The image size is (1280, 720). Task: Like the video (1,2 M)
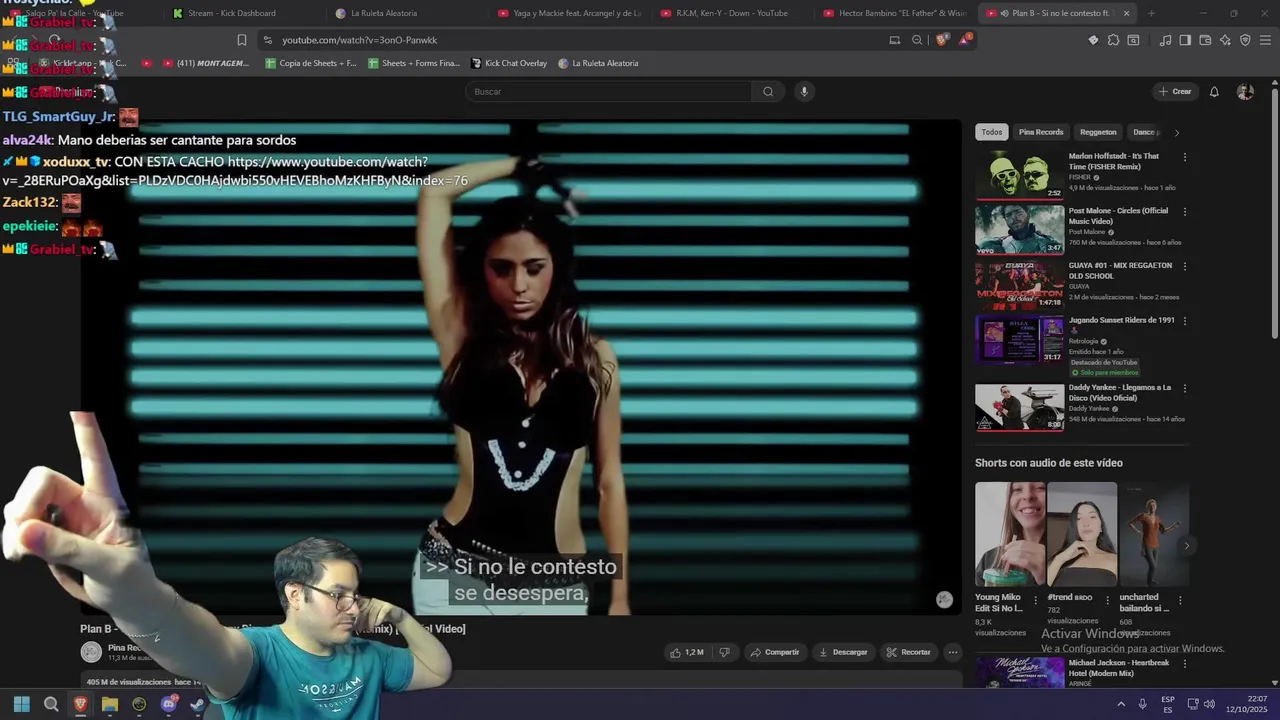click(686, 652)
